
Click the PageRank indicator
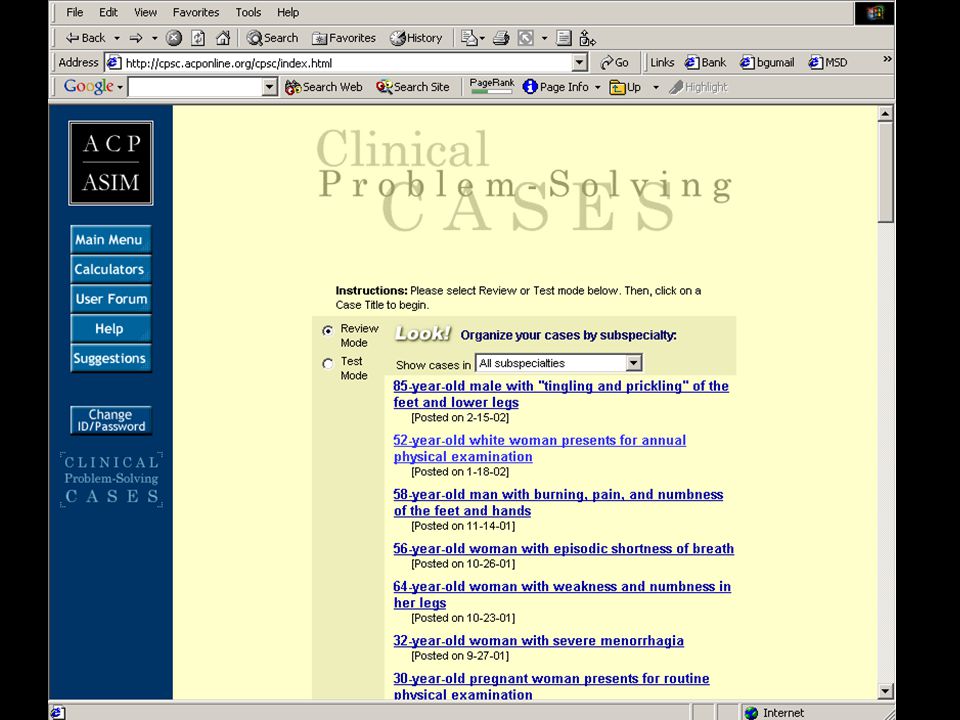(492, 86)
